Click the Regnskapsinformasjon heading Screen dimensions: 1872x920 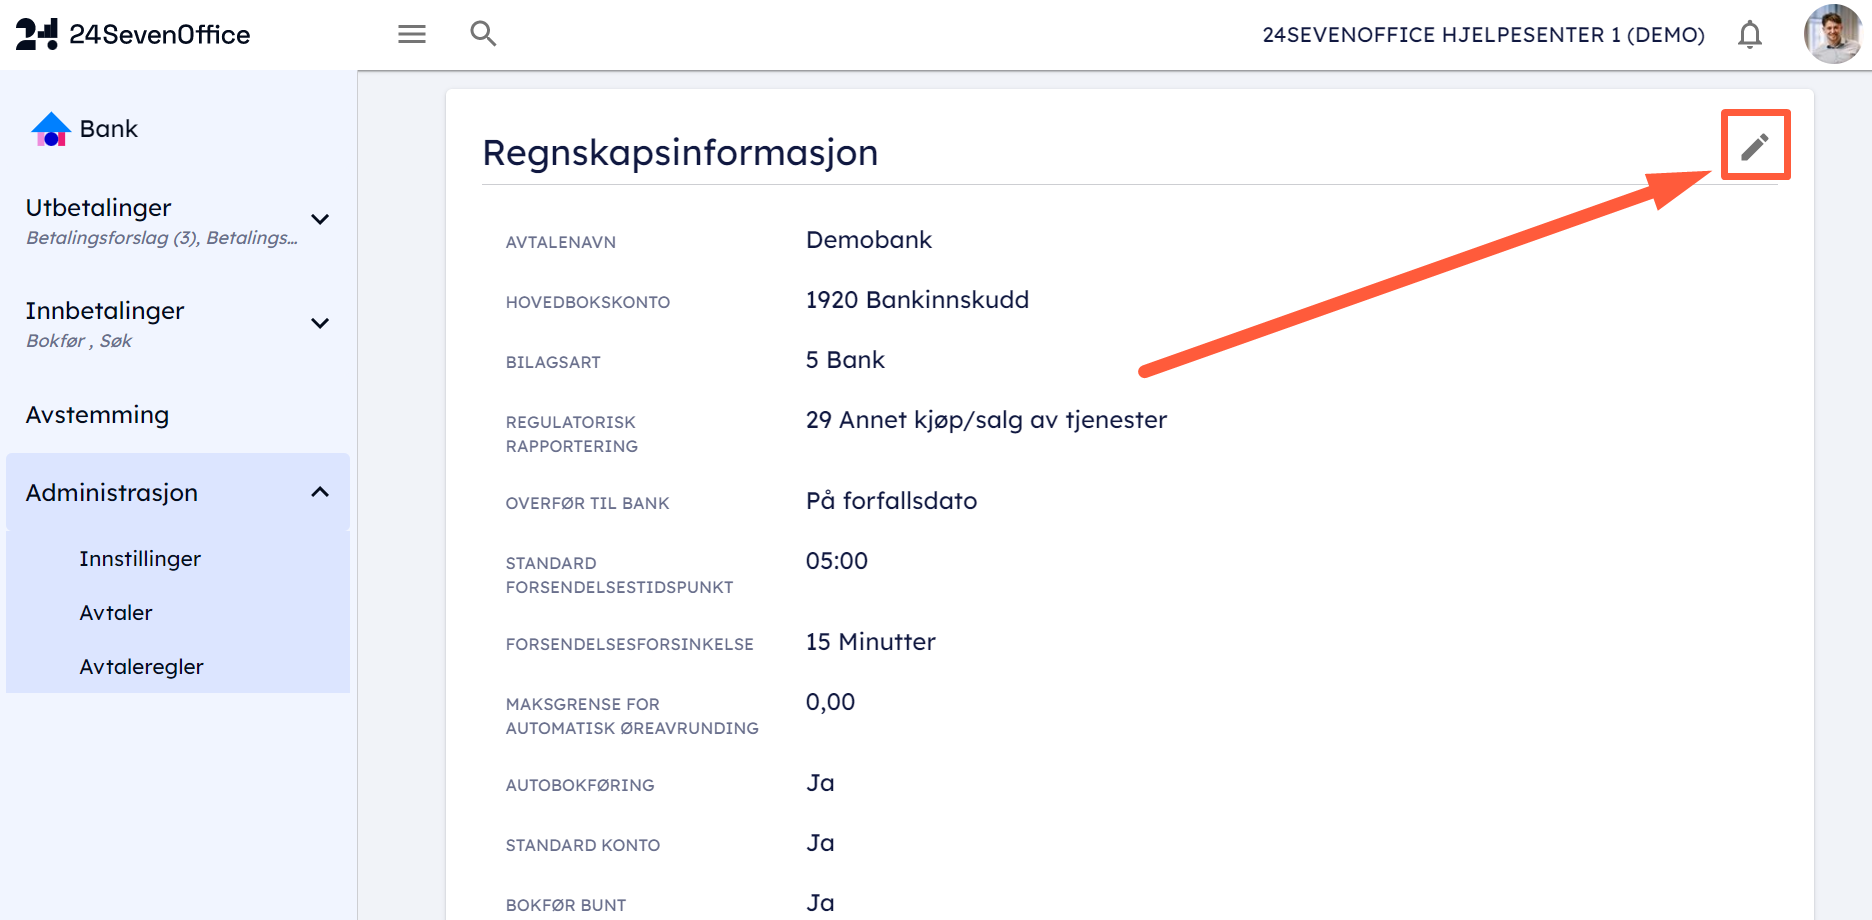(x=680, y=153)
